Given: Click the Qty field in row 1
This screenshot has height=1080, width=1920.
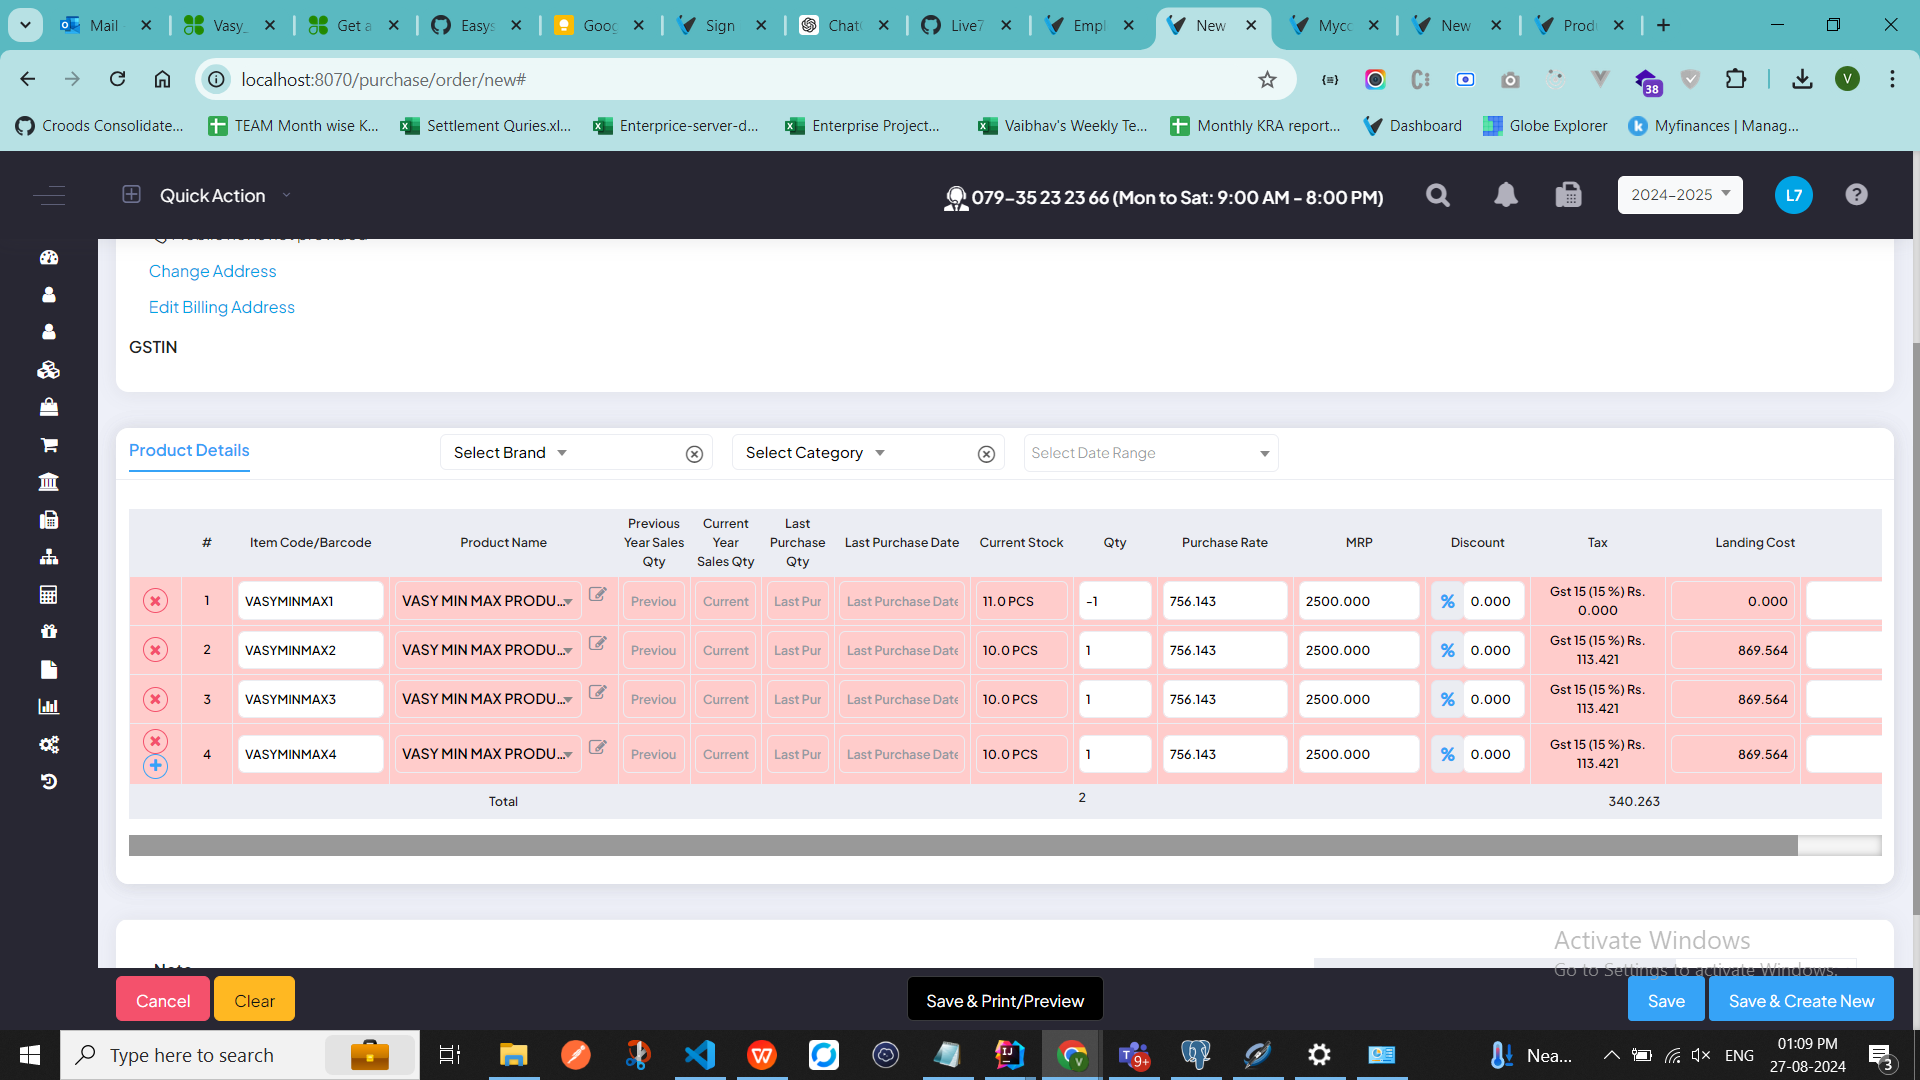Looking at the screenshot, I should [x=1115, y=601].
